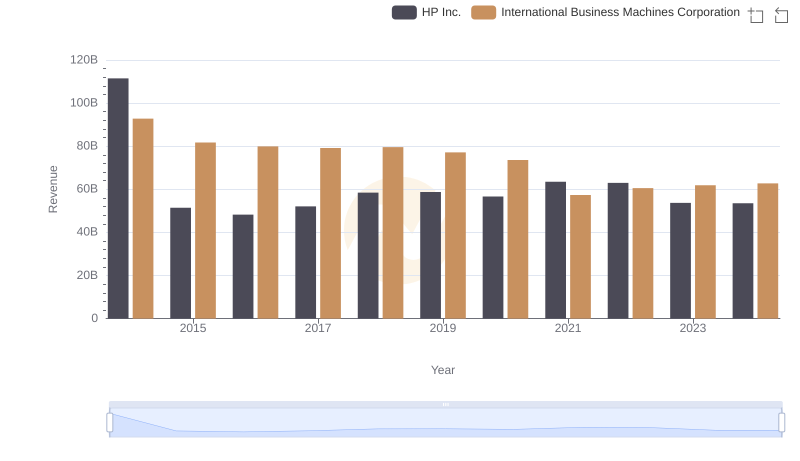800x461 pixels.
Task: Click the zoom area select icon
Action: pos(756,15)
